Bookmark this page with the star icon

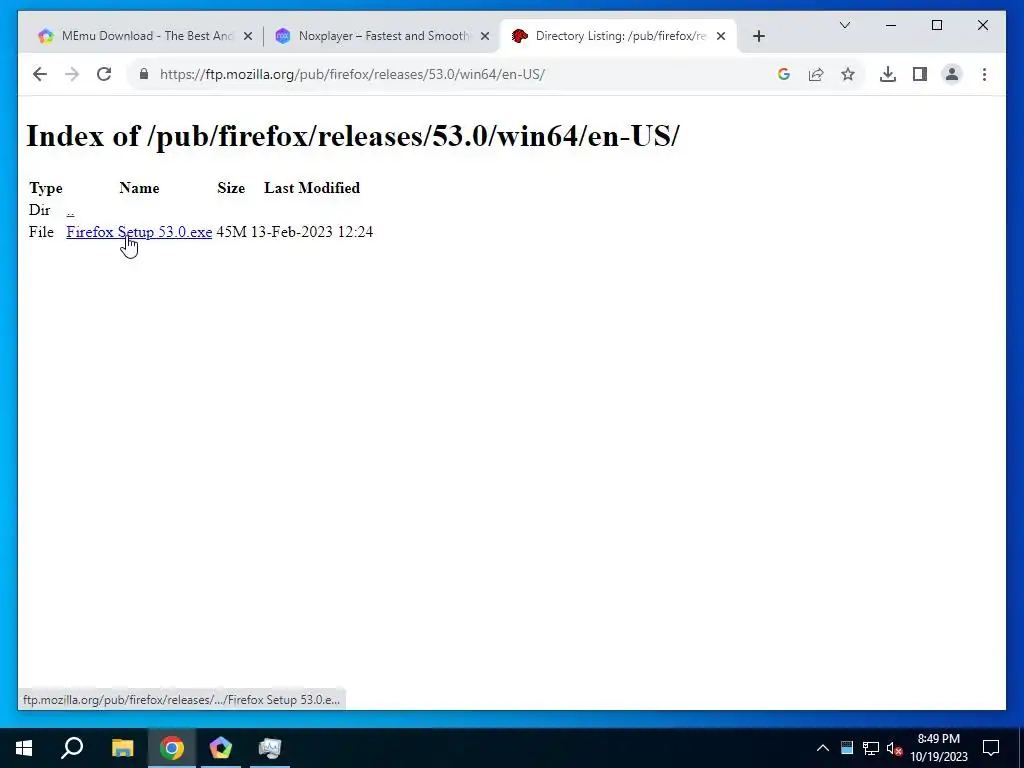pyautogui.click(x=848, y=74)
